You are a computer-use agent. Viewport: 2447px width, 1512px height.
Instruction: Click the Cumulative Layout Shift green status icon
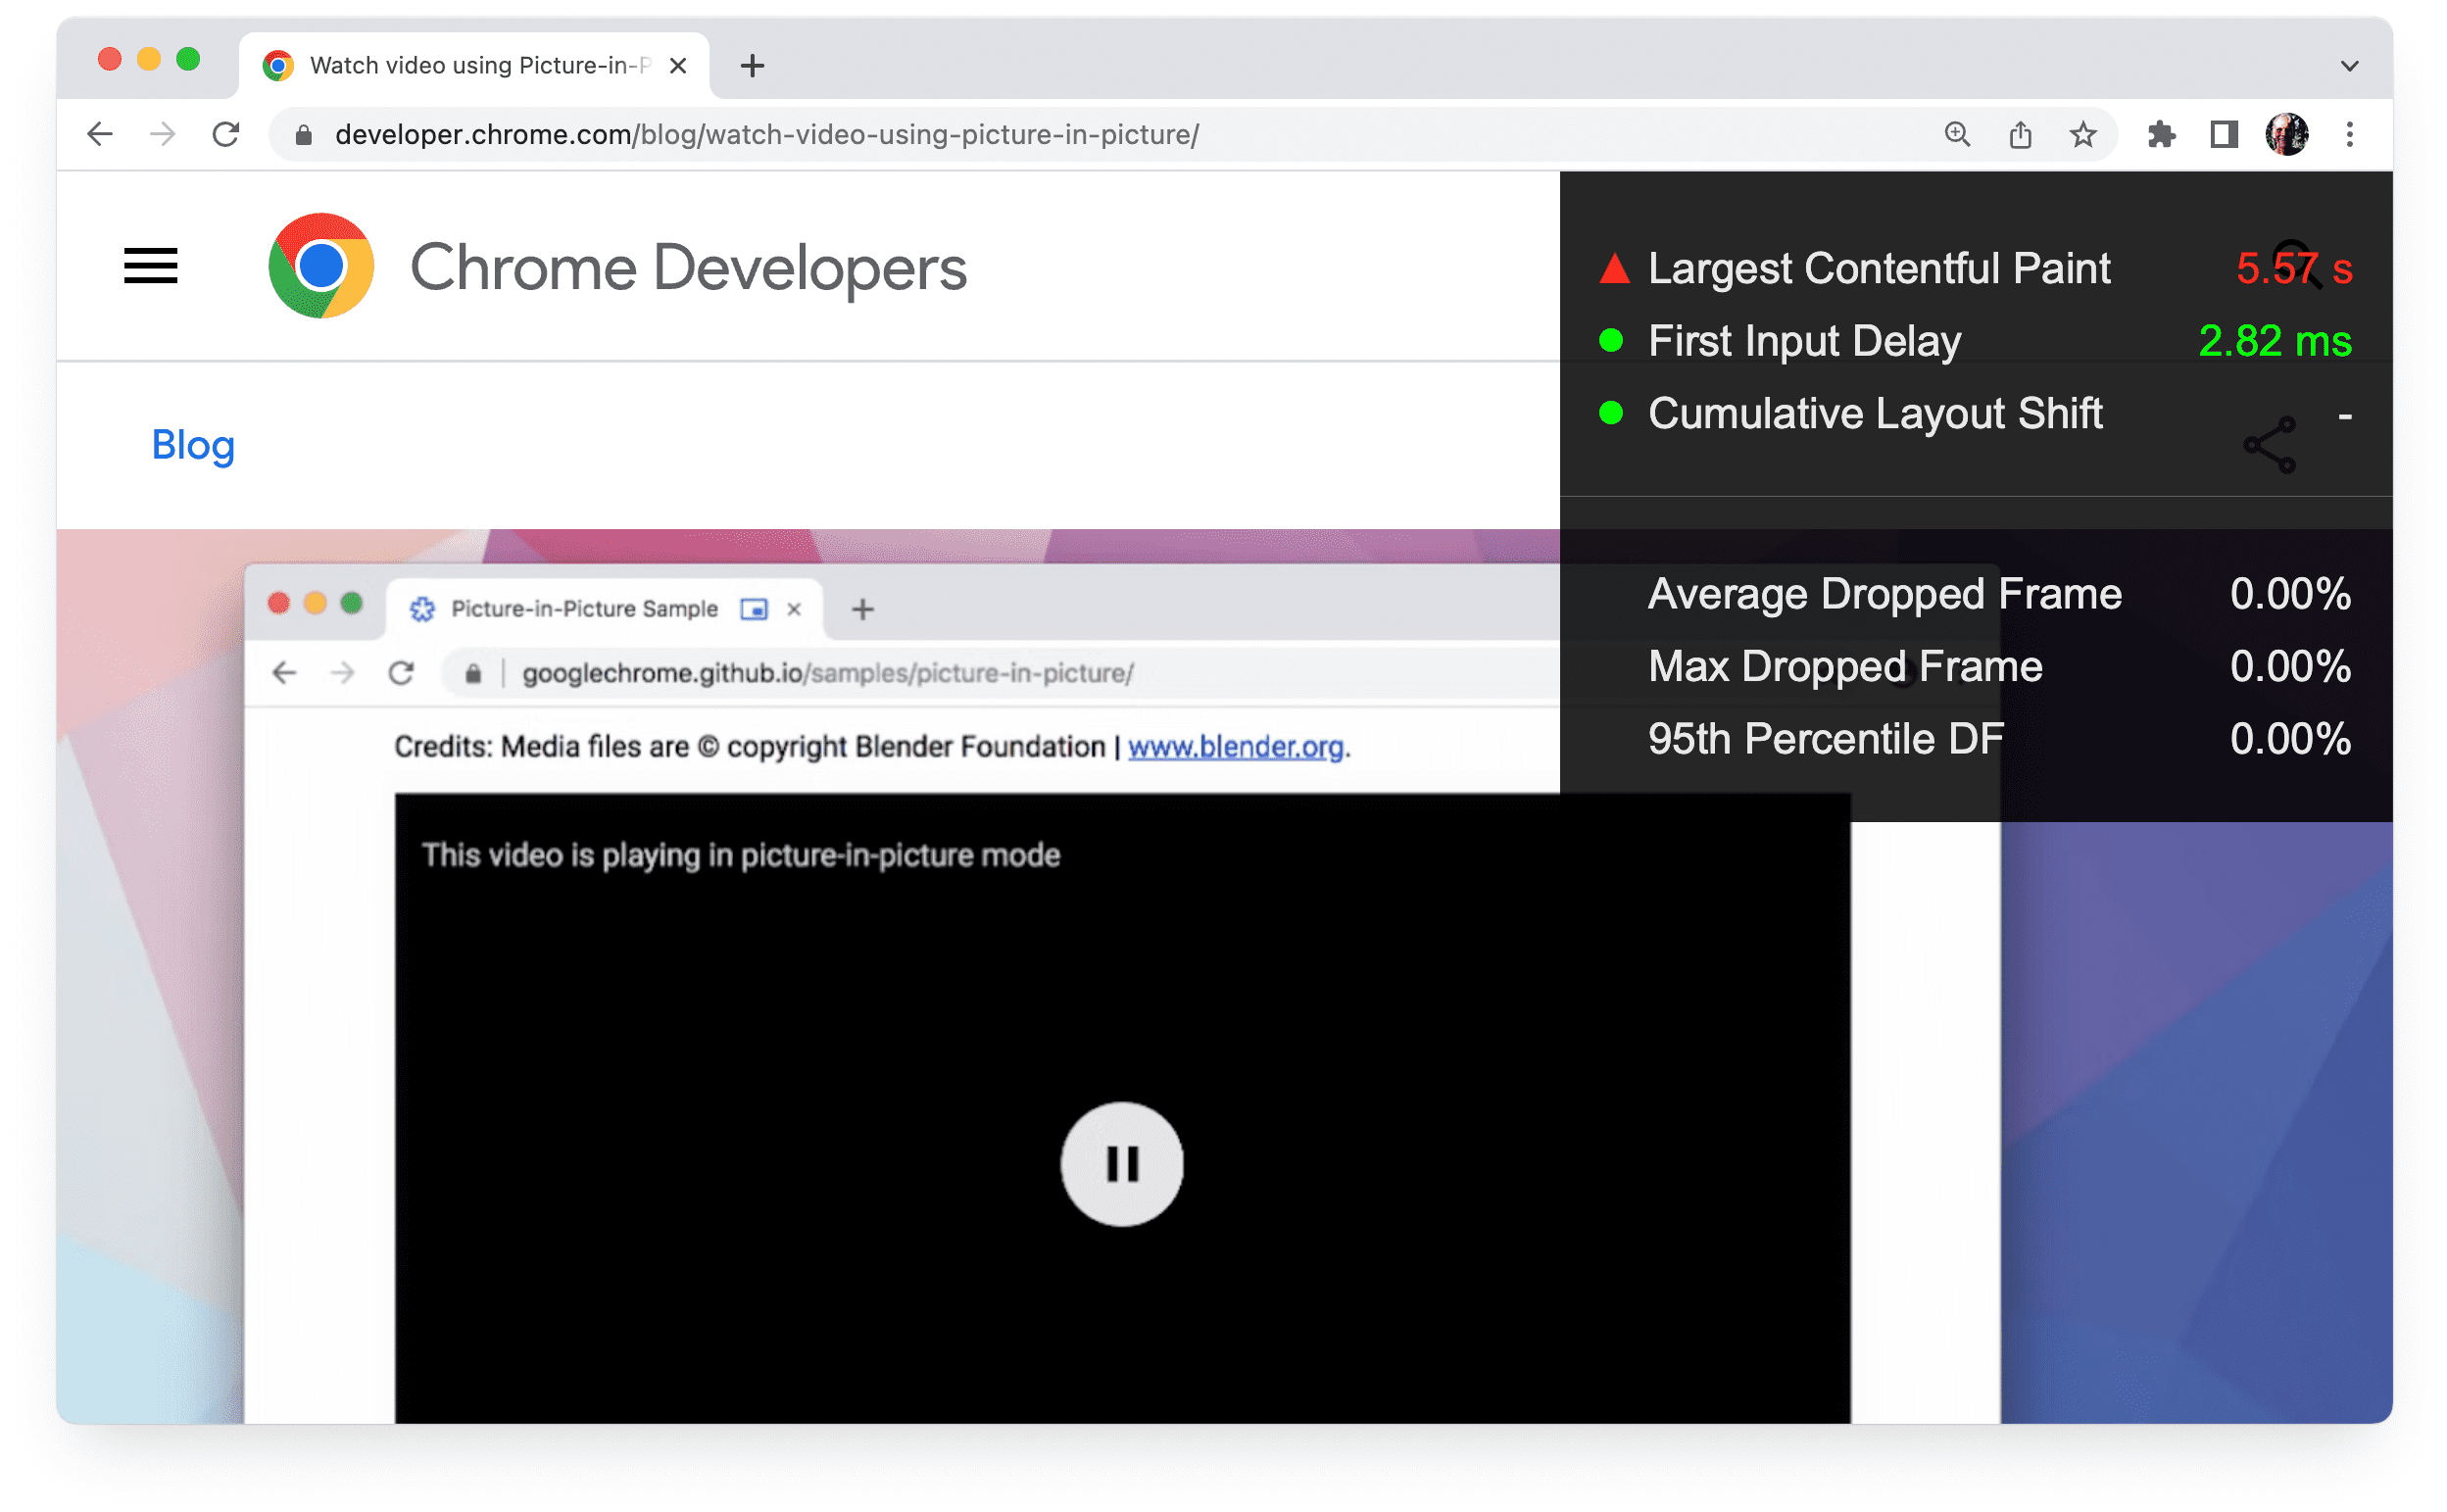point(1608,415)
